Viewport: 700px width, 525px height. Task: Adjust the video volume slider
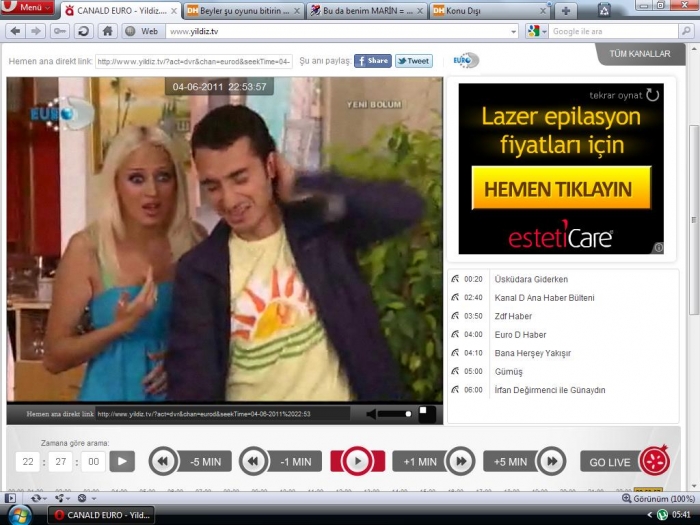tap(398, 413)
